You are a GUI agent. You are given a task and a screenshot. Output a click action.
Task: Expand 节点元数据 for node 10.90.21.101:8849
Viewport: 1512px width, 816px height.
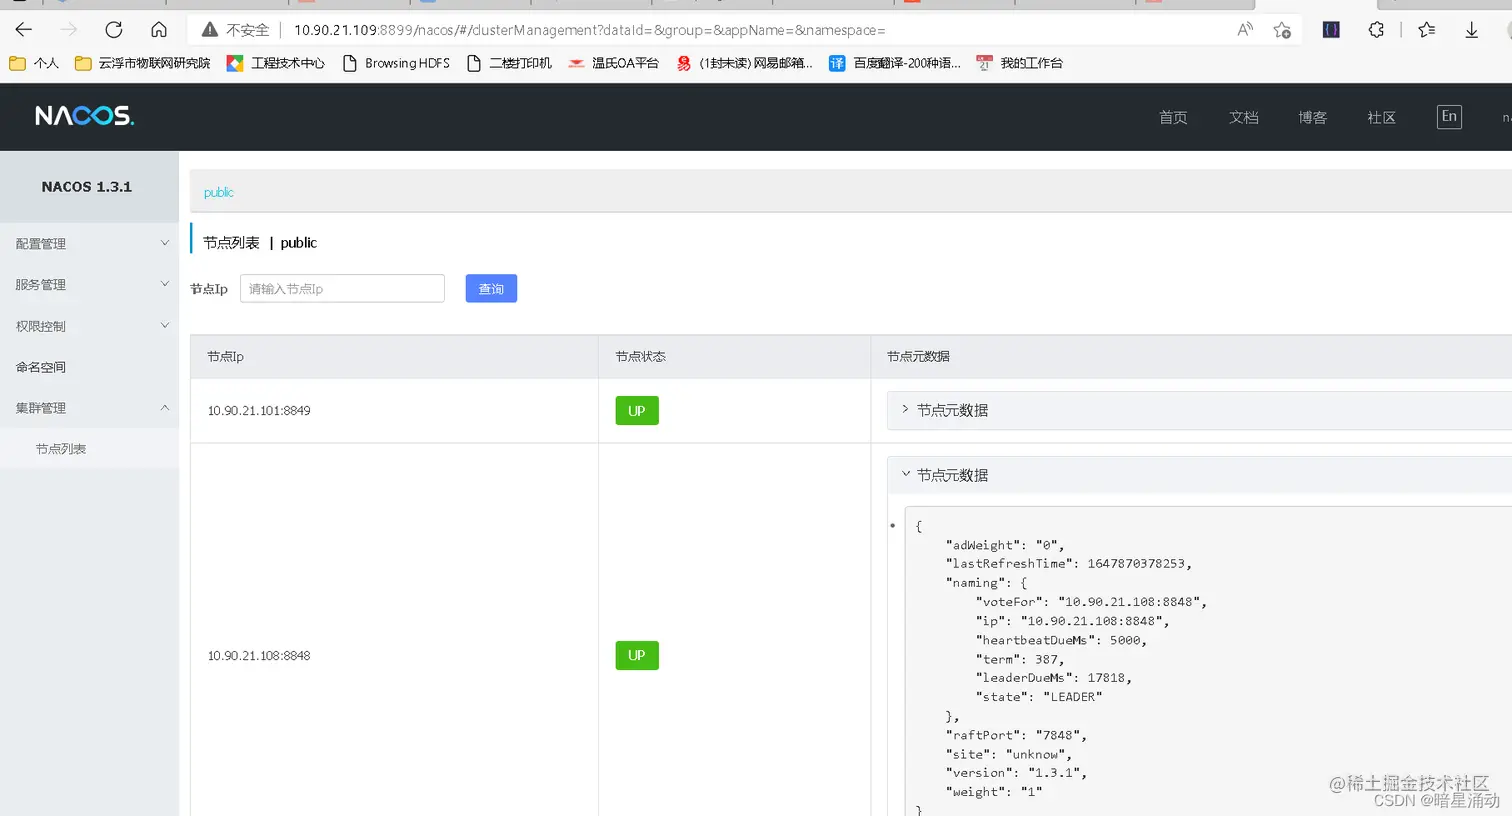pyautogui.click(x=1199, y=410)
